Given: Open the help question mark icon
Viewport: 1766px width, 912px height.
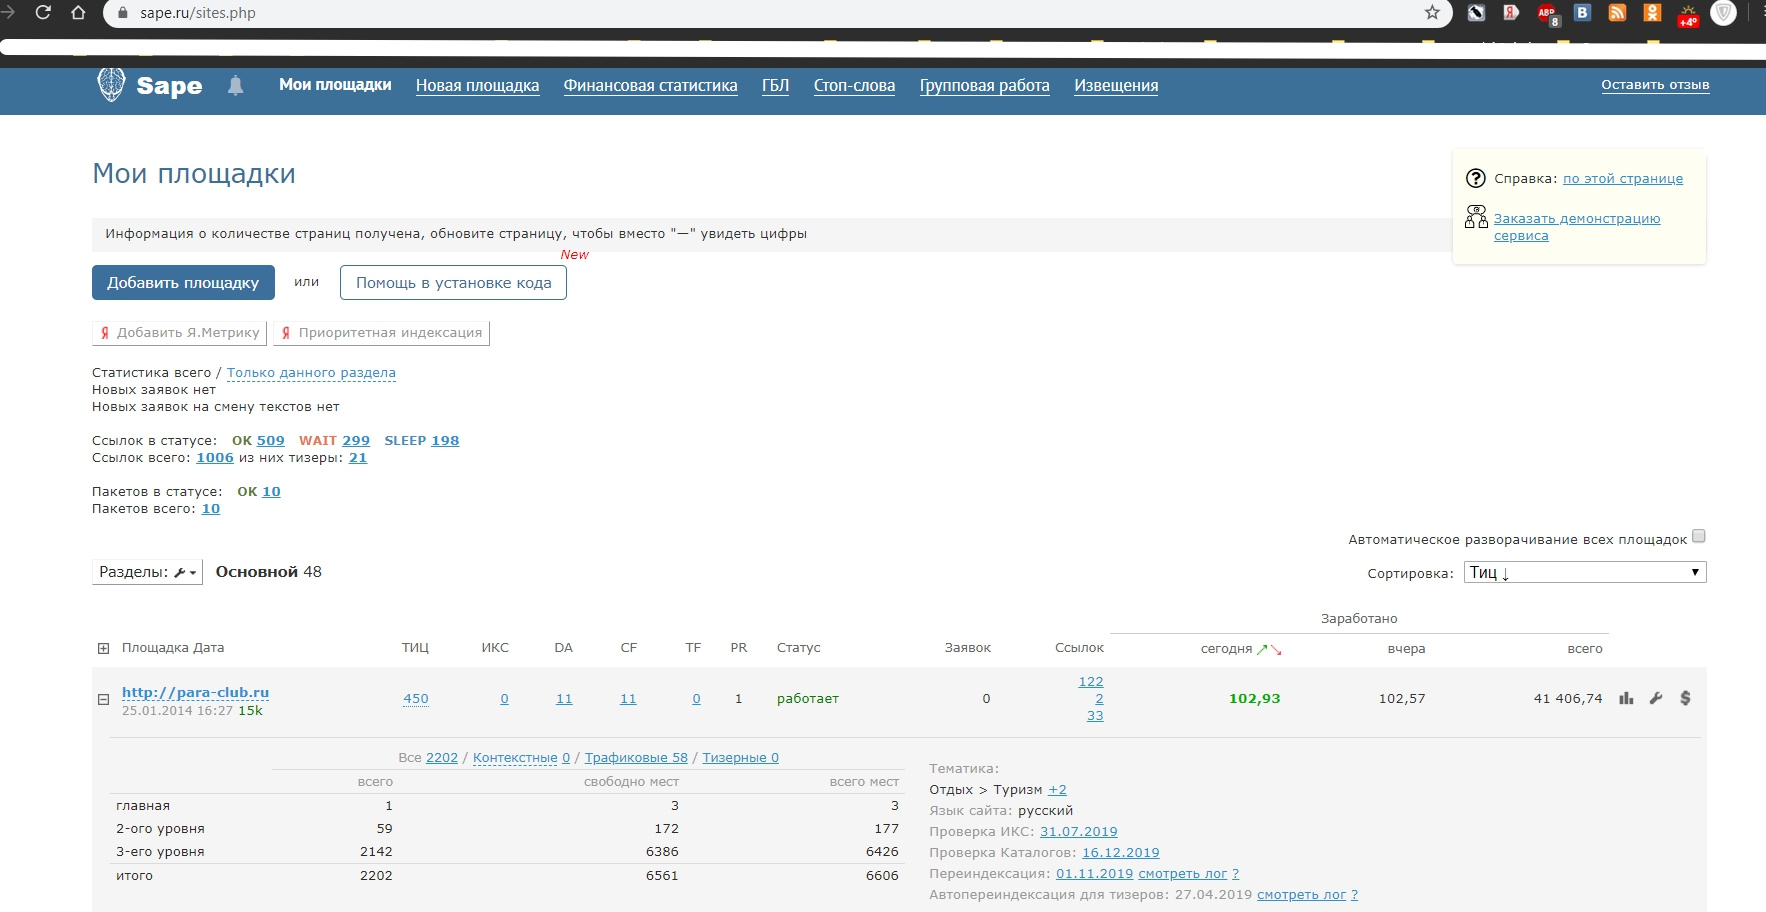Looking at the screenshot, I should tap(1476, 178).
